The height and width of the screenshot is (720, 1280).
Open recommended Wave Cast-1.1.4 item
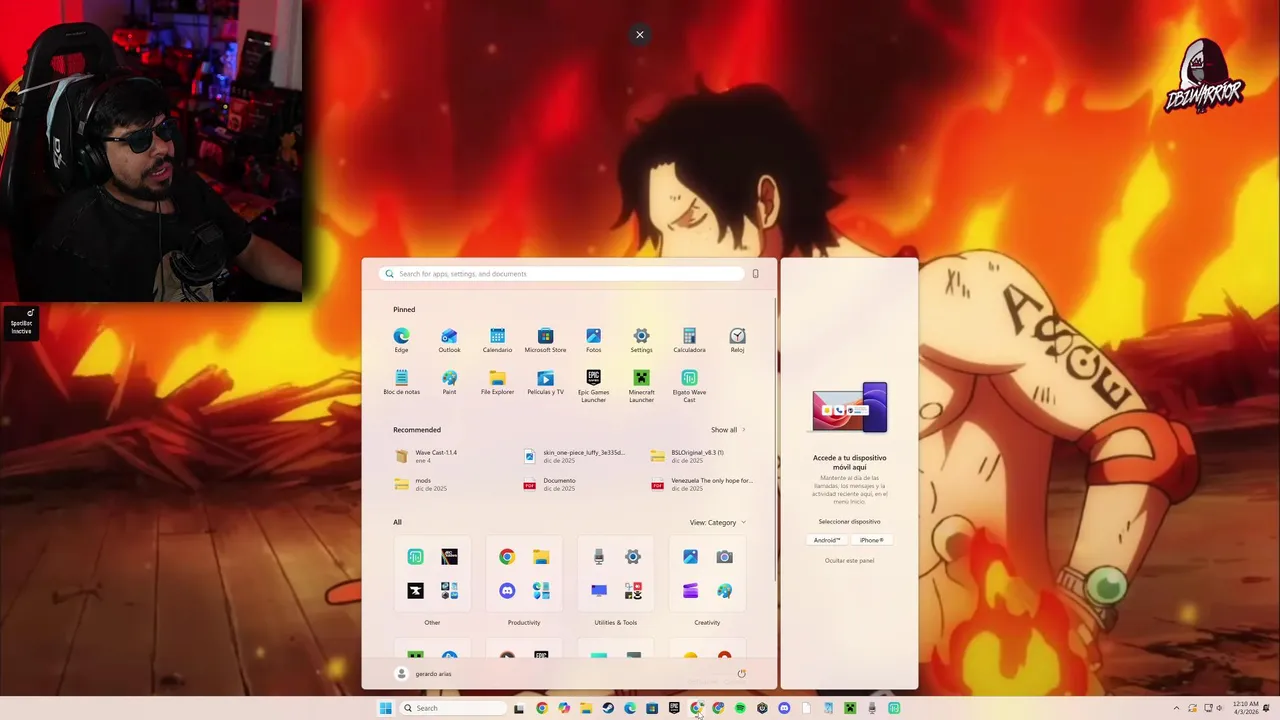click(427, 456)
